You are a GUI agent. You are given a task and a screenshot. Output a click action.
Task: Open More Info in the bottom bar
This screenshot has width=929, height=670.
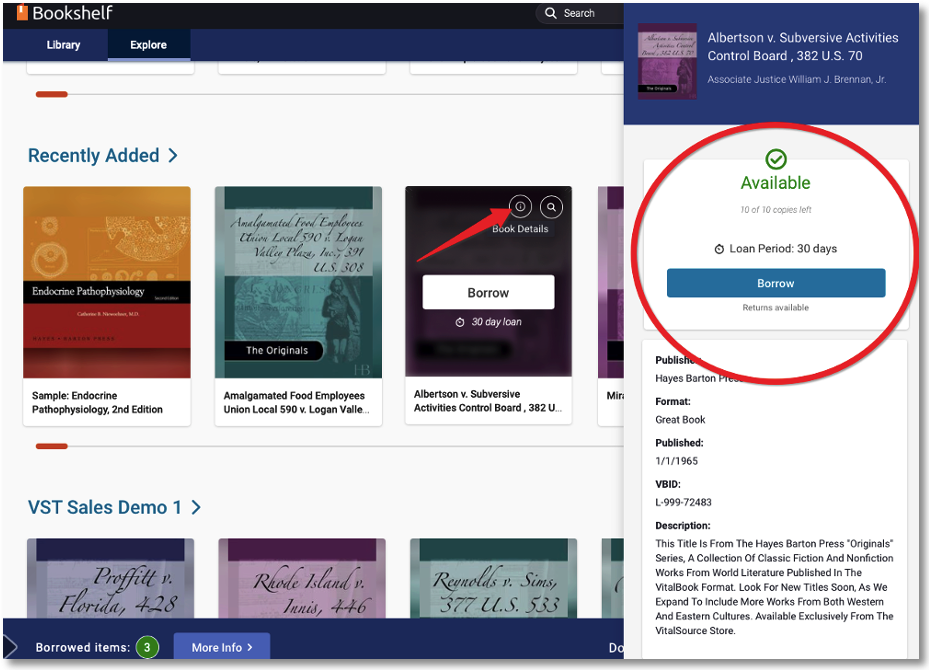point(222,647)
